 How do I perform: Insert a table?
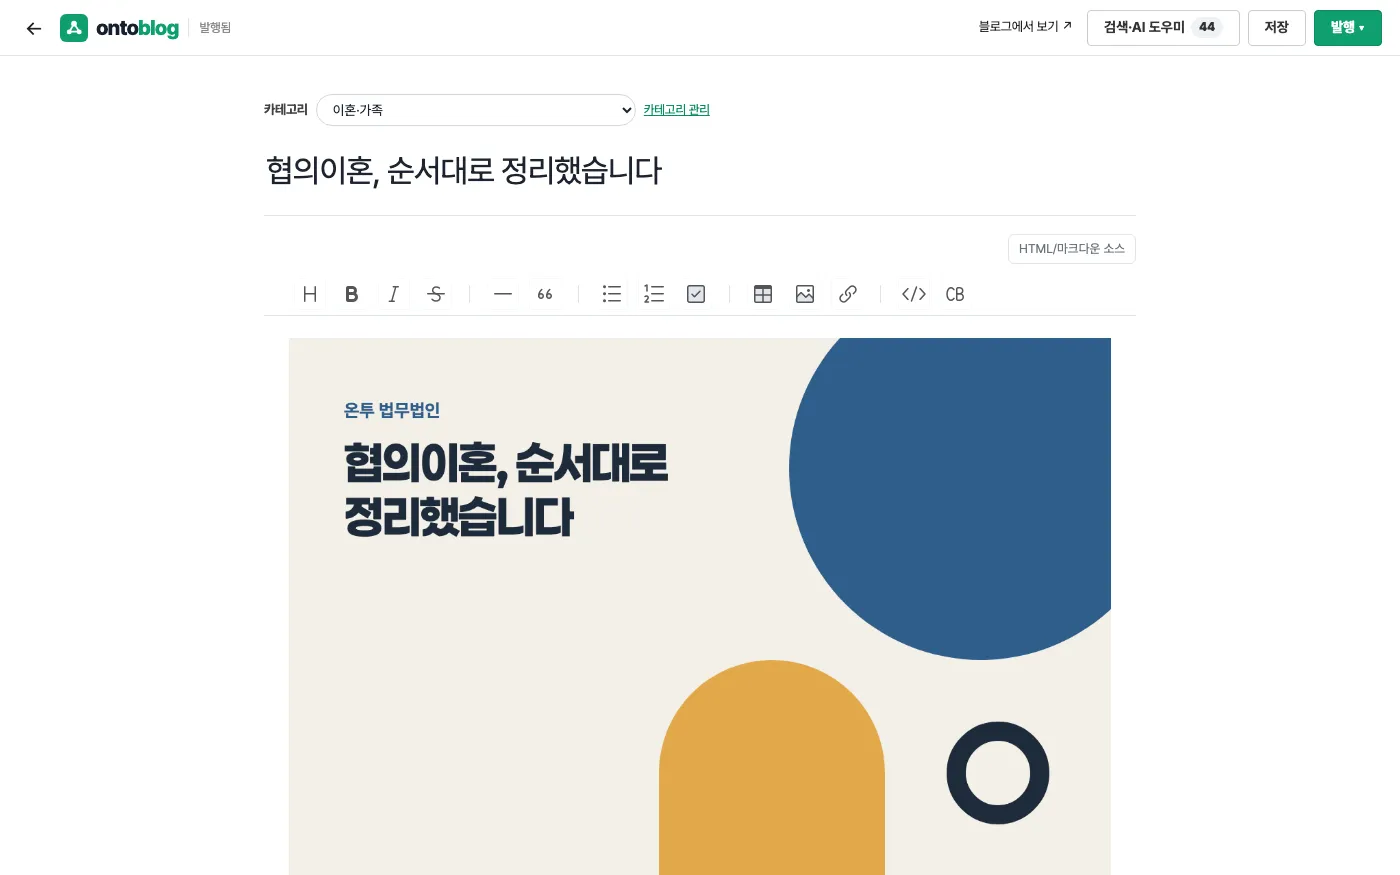point(763,294)
